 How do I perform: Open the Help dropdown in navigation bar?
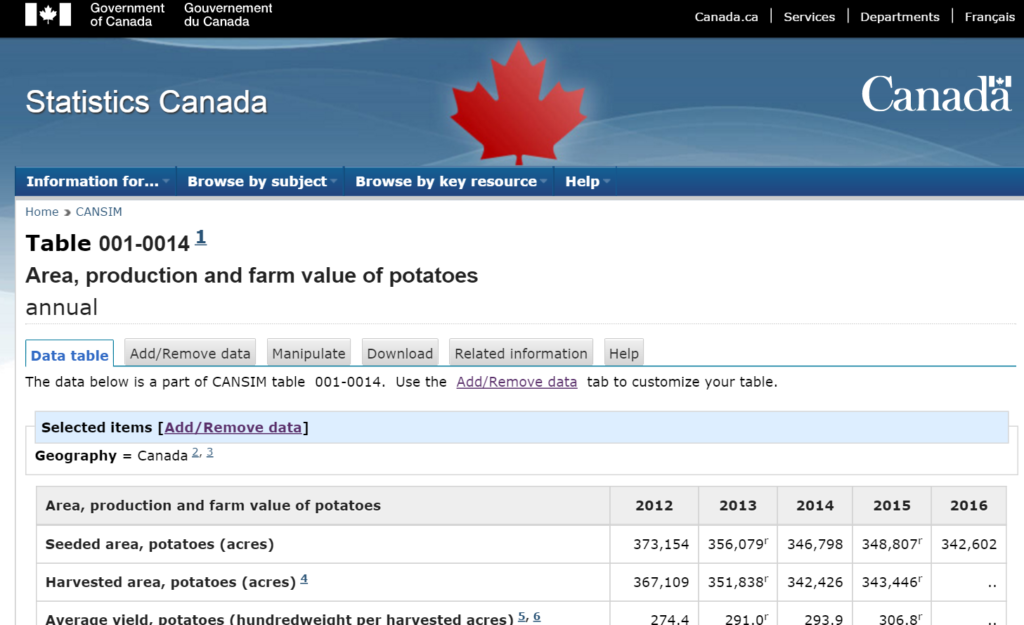tap(585, 181)
